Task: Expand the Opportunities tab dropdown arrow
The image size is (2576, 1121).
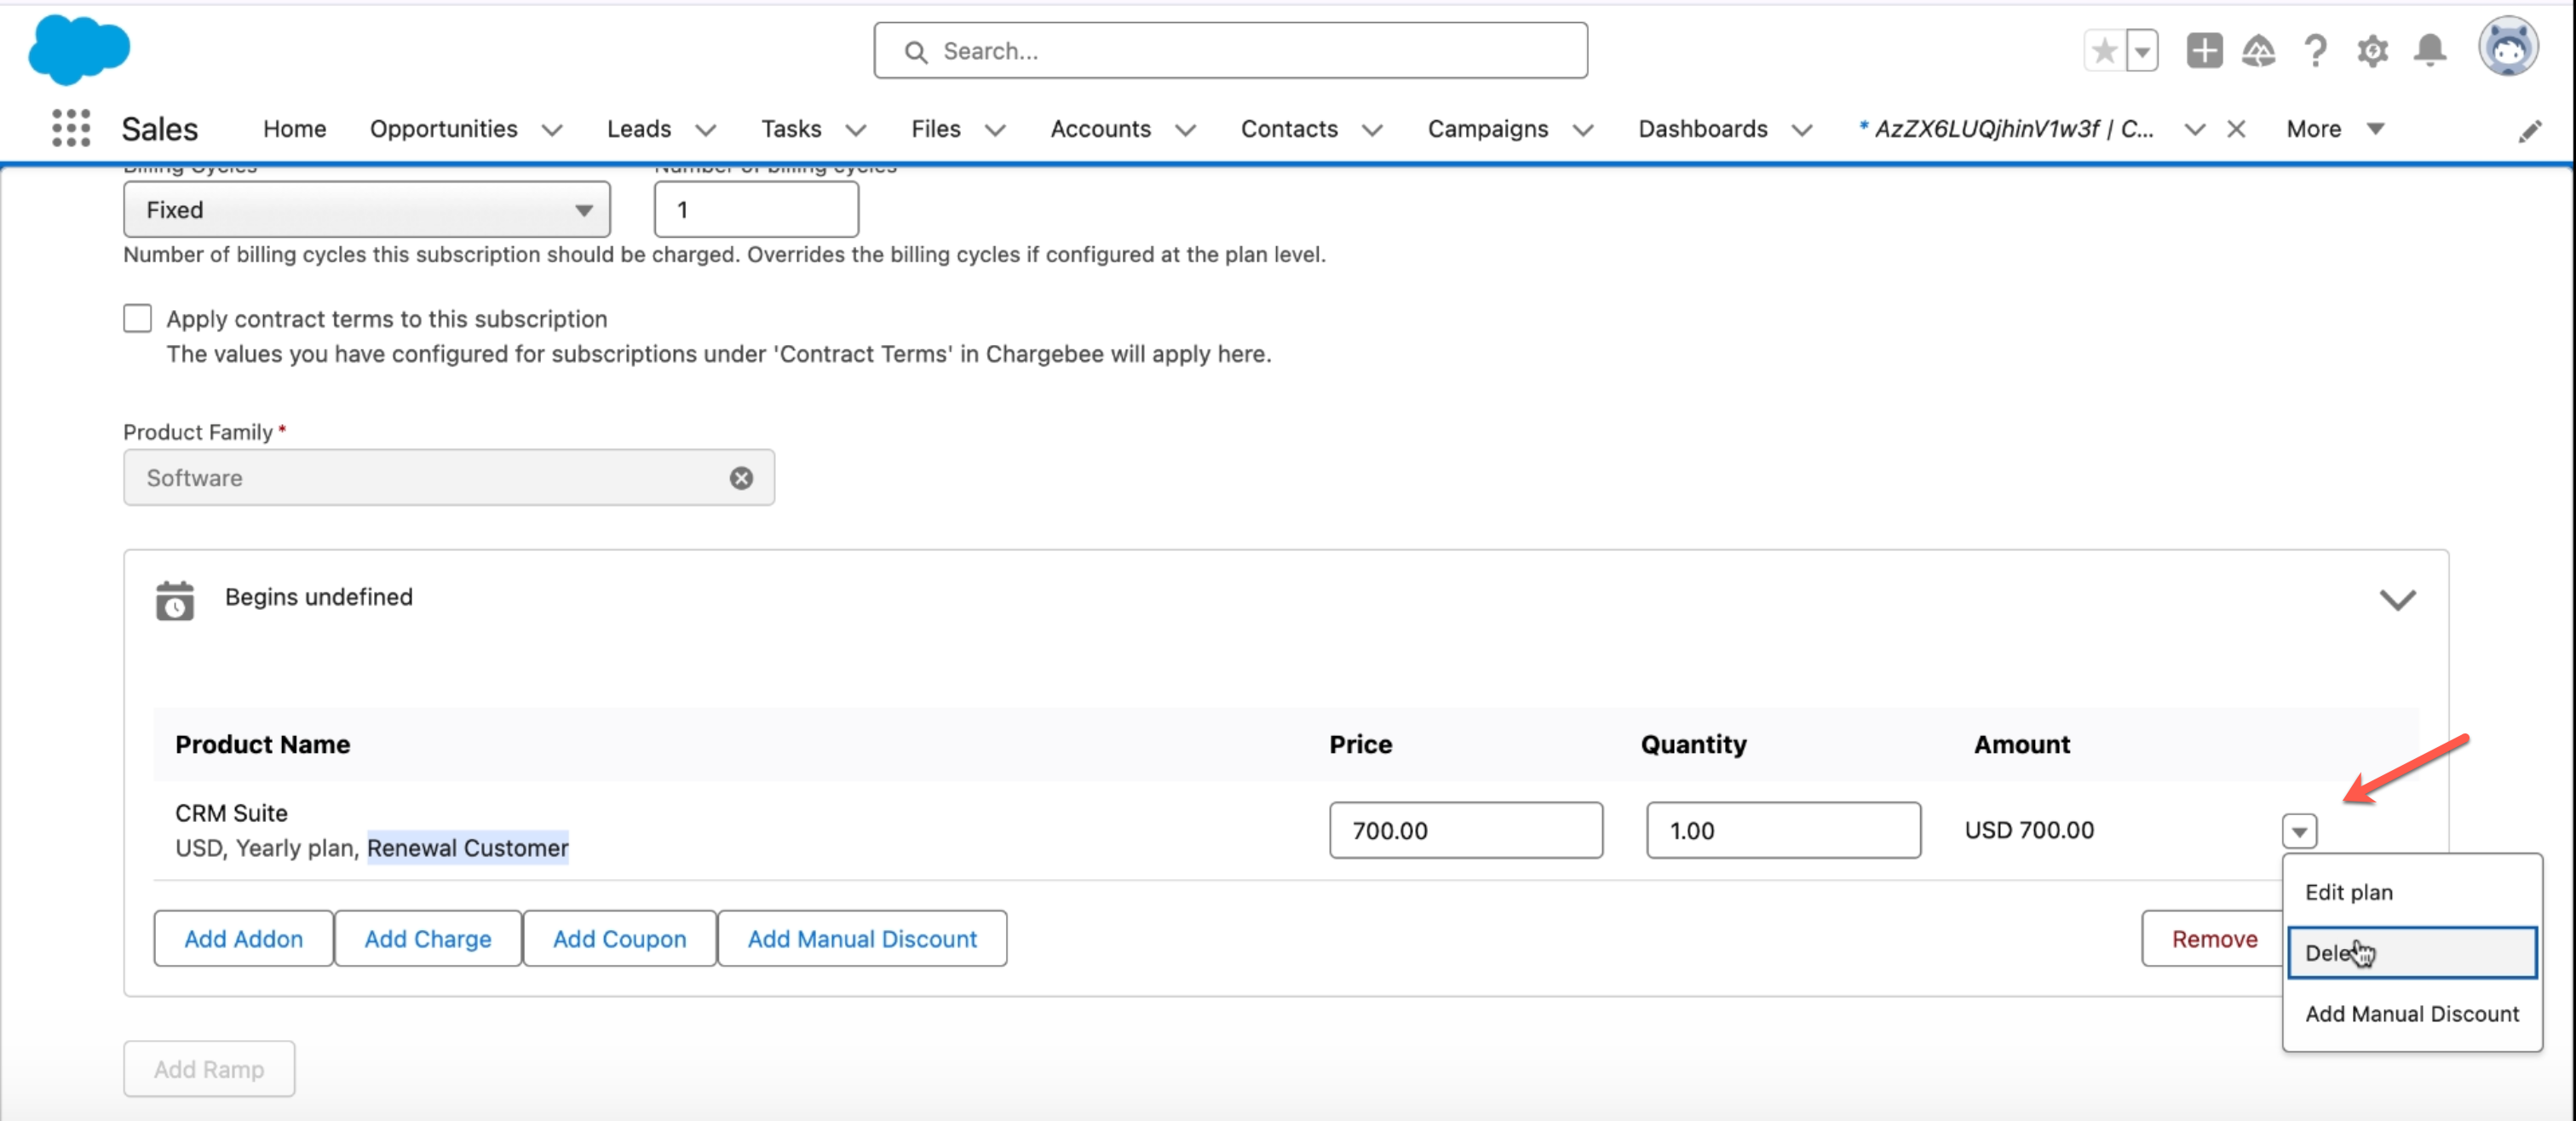Action: [x=552, y=130]
